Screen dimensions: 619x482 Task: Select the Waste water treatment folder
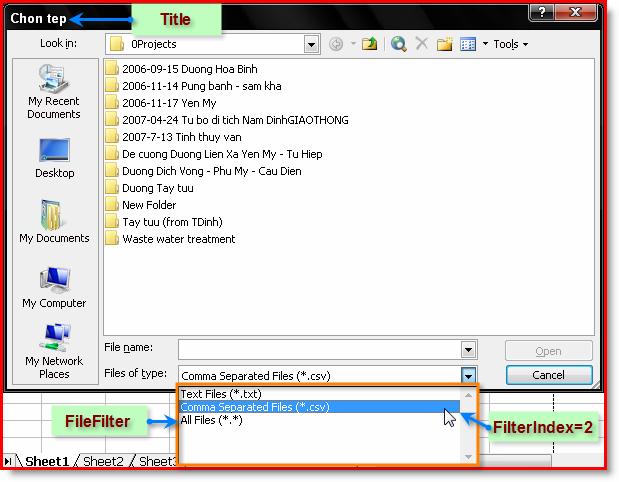click(170, 239)
